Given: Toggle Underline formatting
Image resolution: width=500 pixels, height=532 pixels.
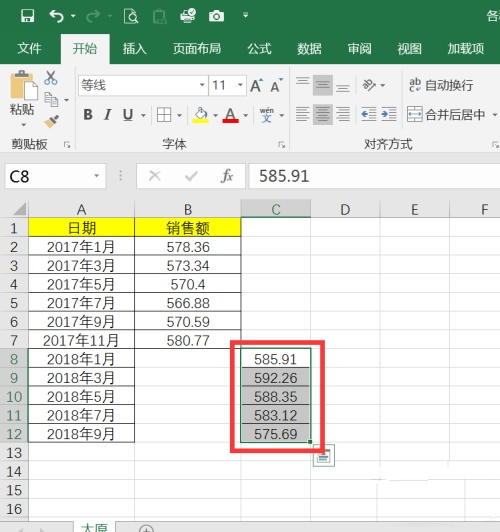Looking at the screenshot, I should coord(128,115).
